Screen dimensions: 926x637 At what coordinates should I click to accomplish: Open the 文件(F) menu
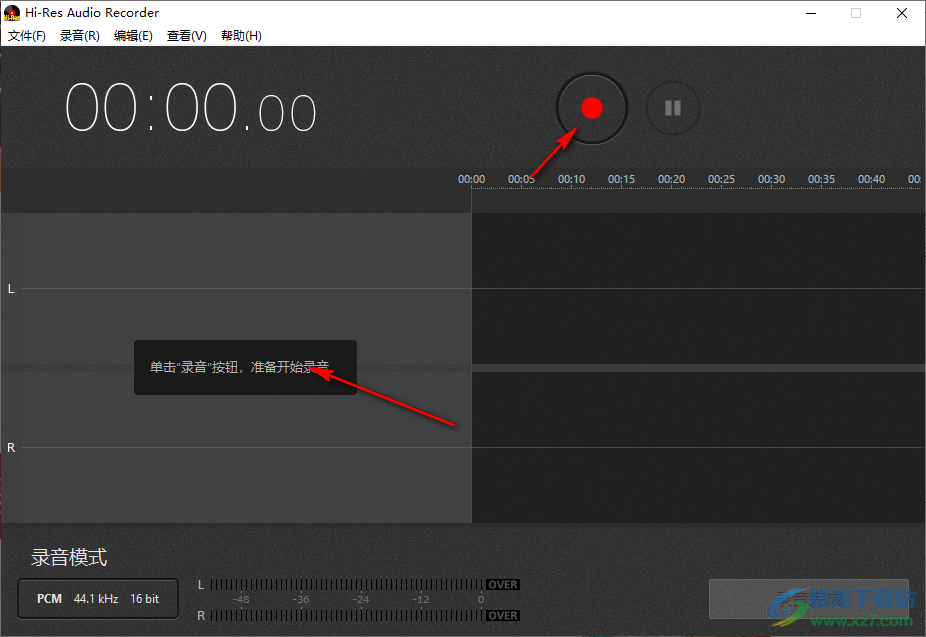[x=26, y=35]
